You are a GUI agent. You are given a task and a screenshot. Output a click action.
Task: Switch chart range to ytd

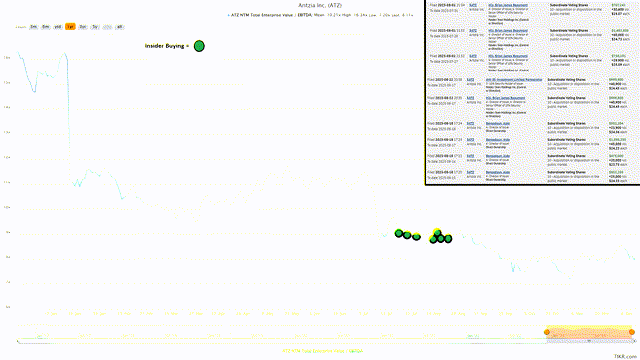coord(58,27)
